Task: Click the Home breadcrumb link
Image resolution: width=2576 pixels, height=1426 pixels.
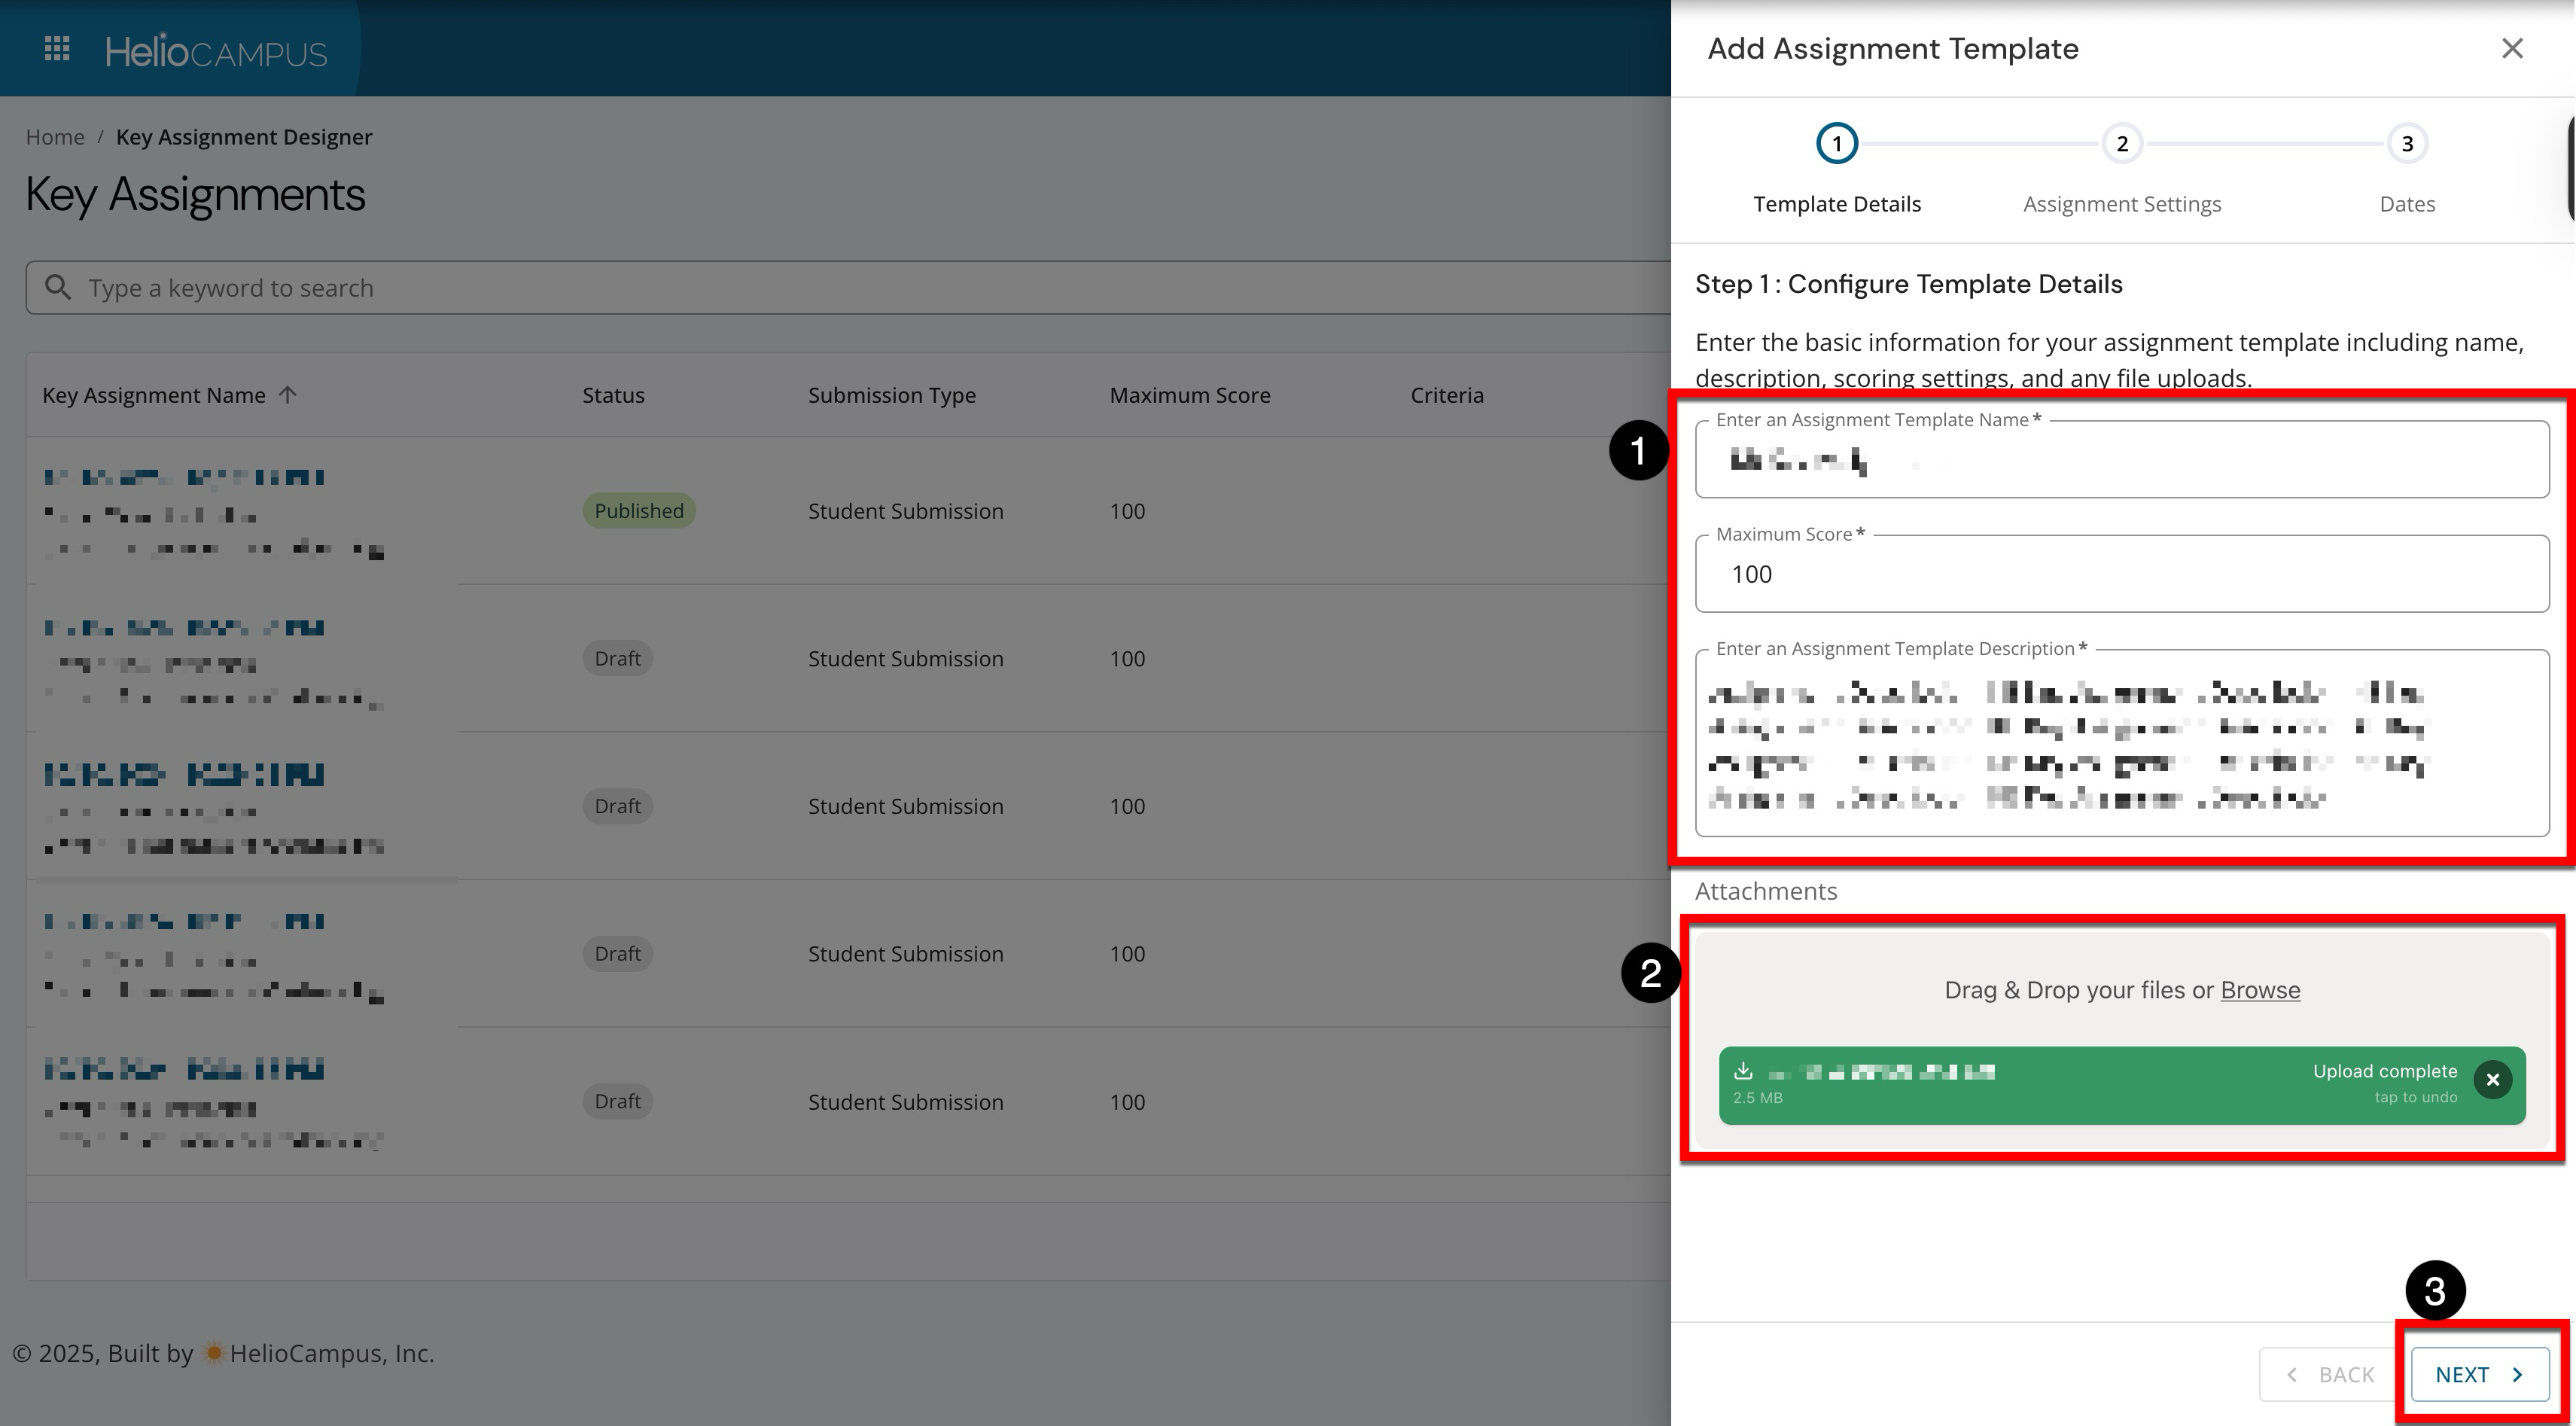Action: [x=55, y=137]
